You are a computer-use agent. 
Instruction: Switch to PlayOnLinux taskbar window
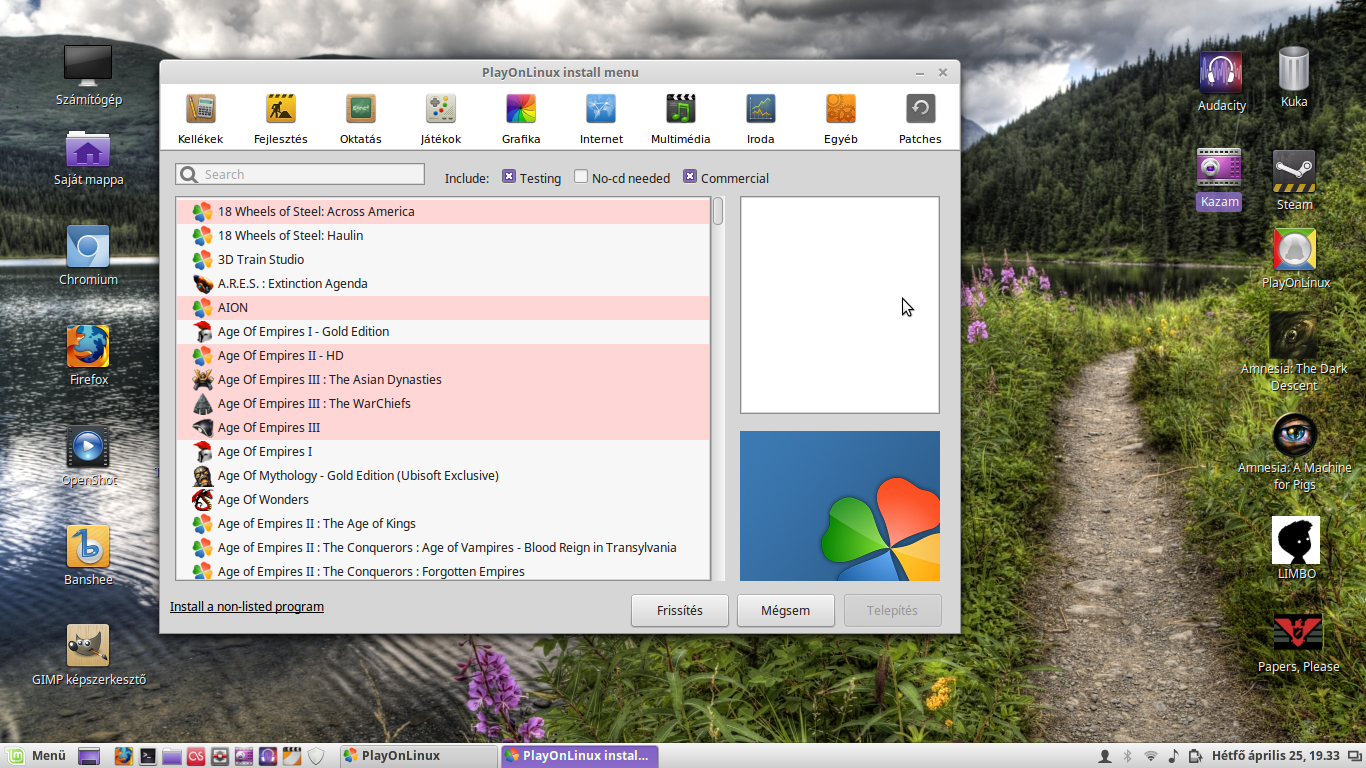(417, 755)
